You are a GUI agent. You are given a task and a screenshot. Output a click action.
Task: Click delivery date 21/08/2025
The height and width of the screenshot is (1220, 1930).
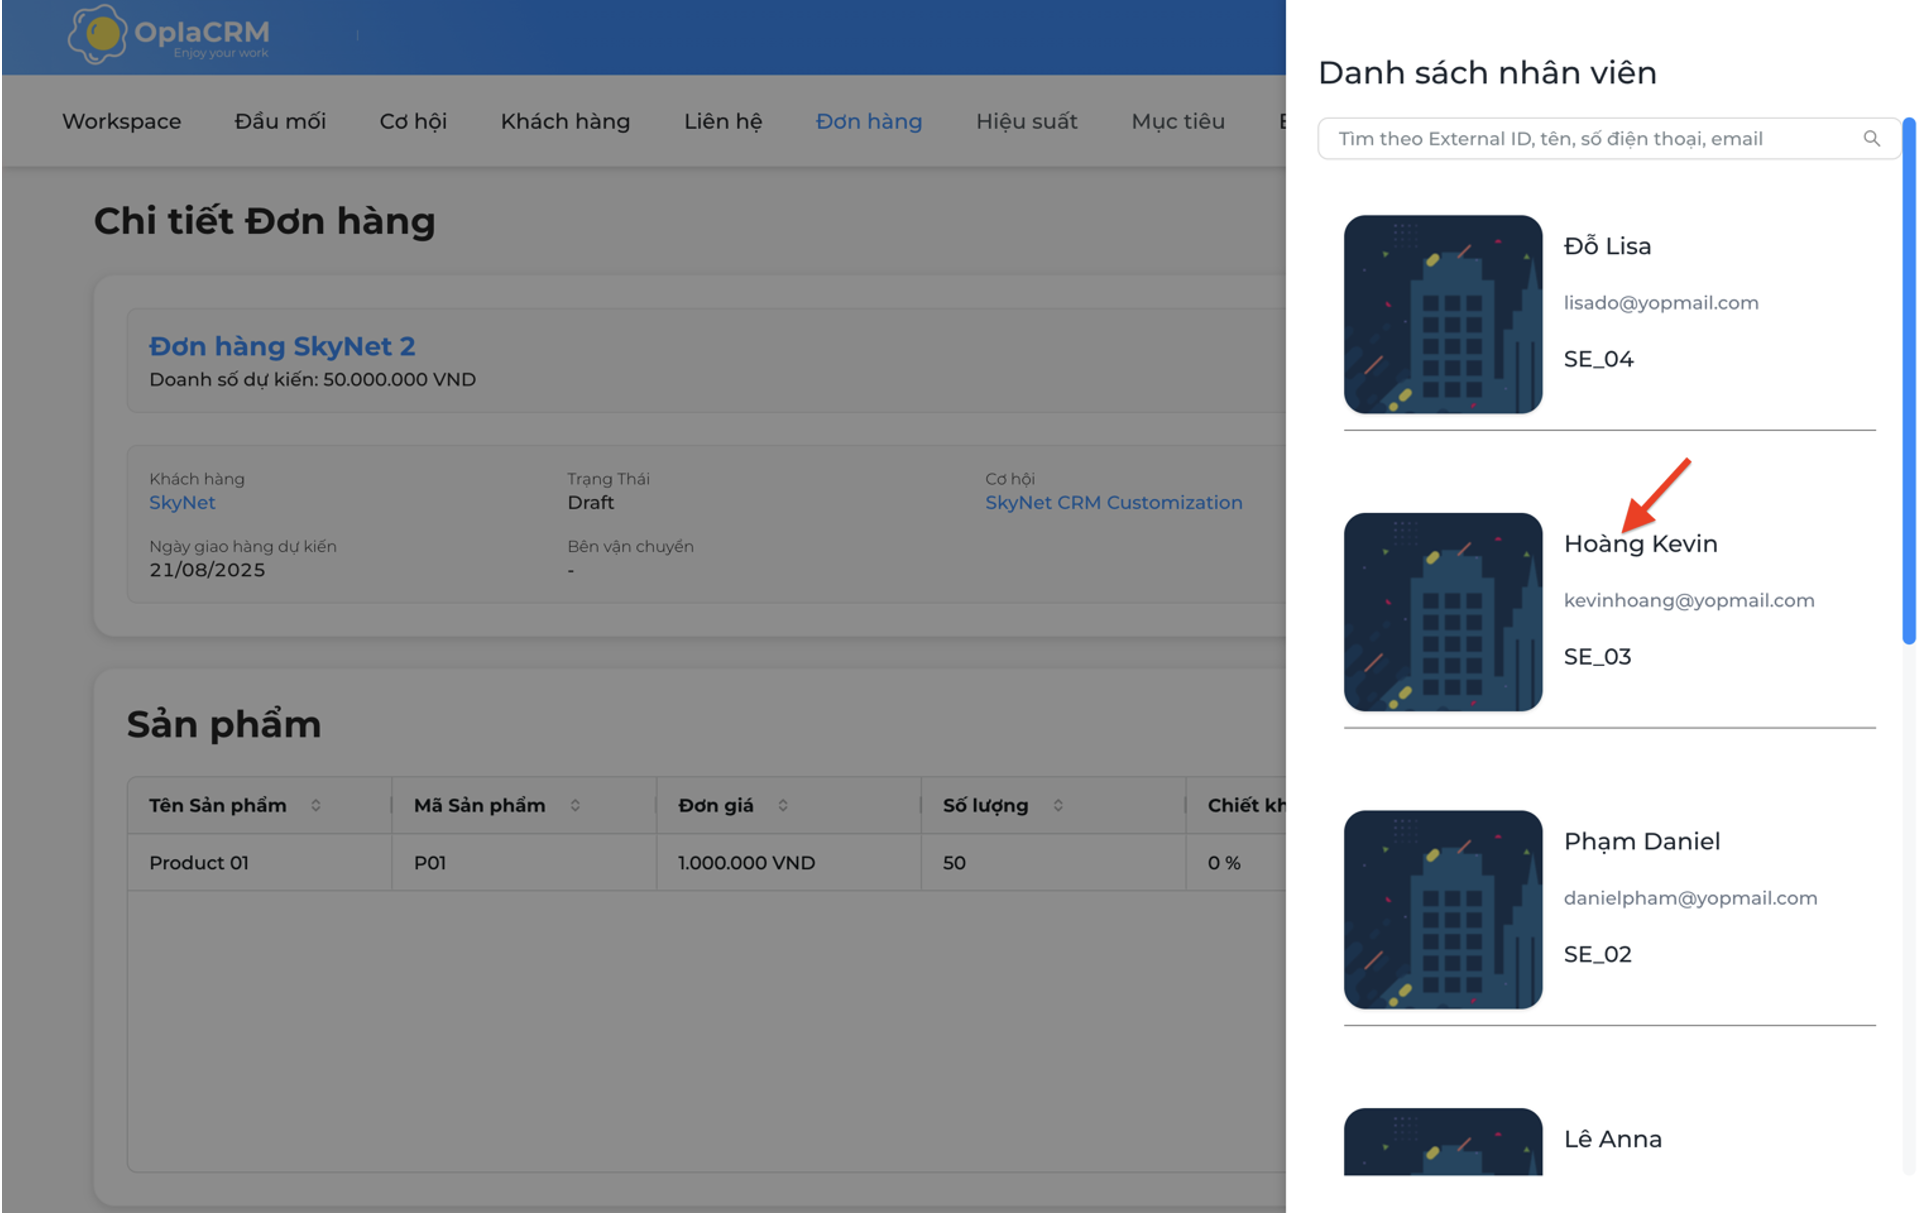tap(208, 572)
